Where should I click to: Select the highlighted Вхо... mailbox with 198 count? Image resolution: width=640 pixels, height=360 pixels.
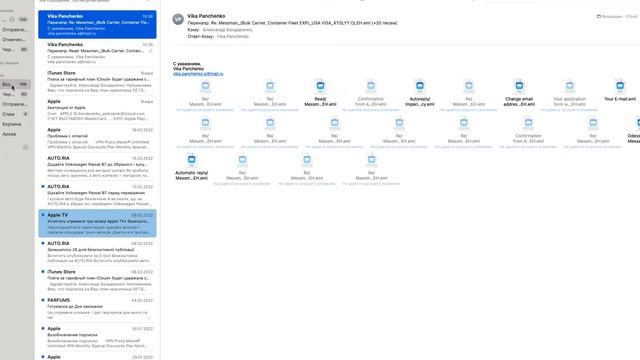[x=16, y=84]
